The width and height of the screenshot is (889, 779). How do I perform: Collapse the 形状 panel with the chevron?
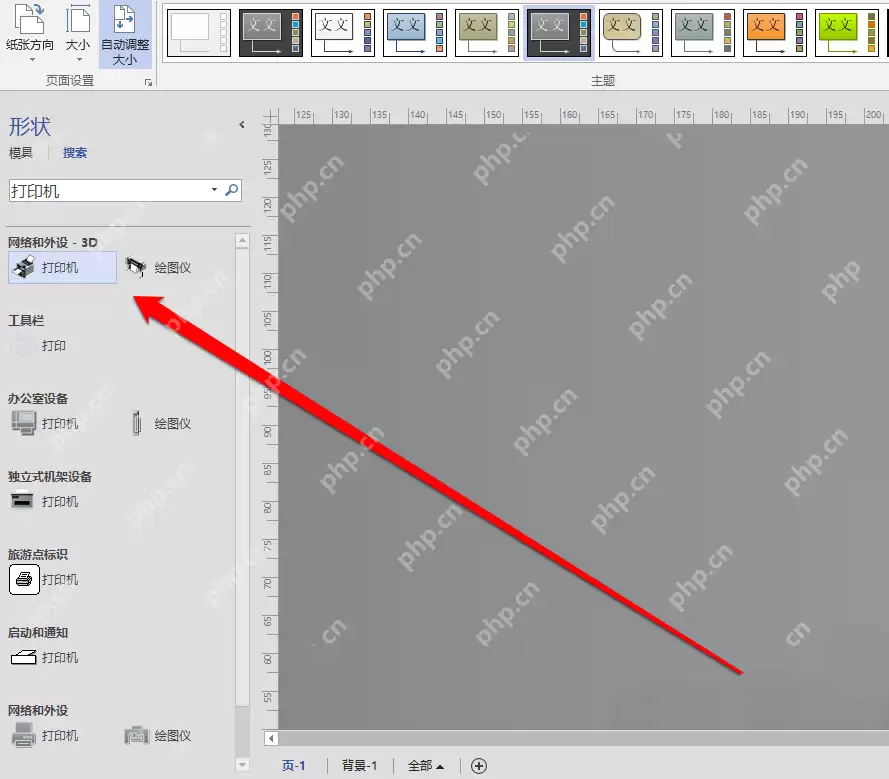(242, 125)
